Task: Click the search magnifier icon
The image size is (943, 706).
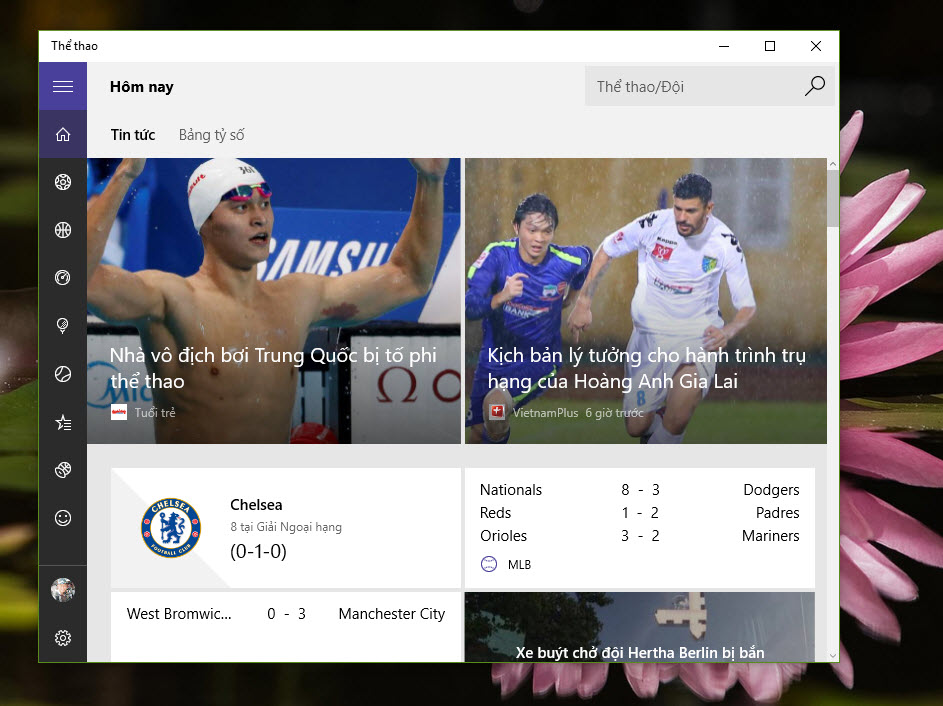Action: tap(815, 86)
